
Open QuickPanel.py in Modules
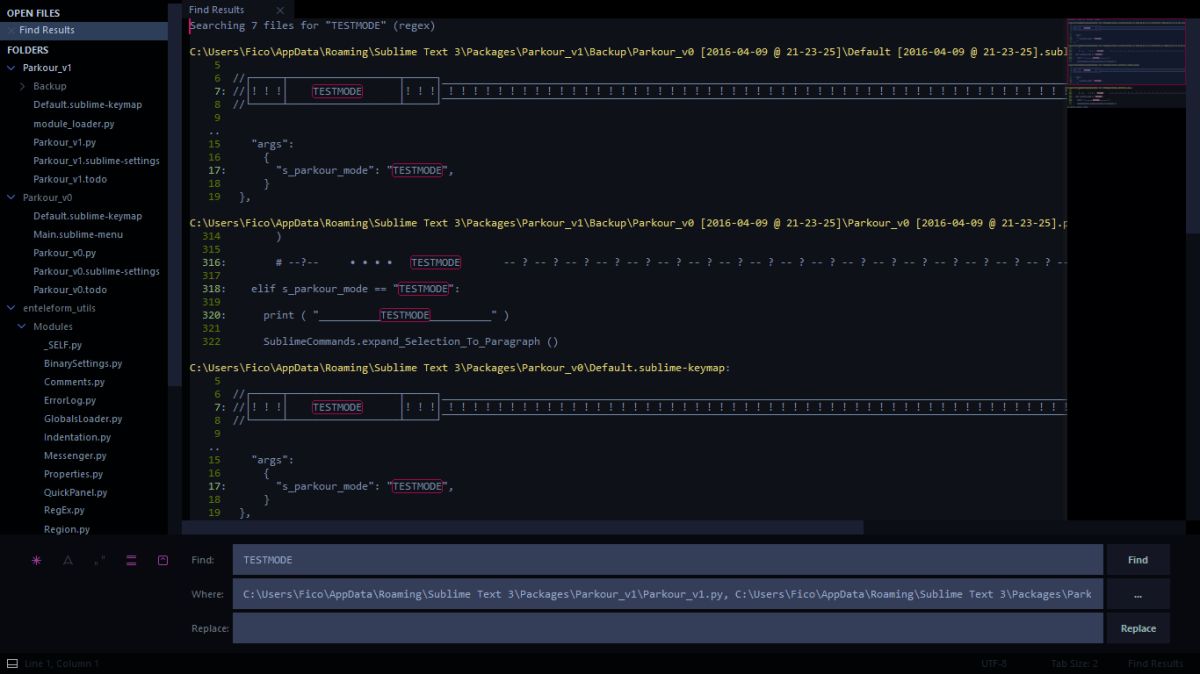[x=75, y=493]
